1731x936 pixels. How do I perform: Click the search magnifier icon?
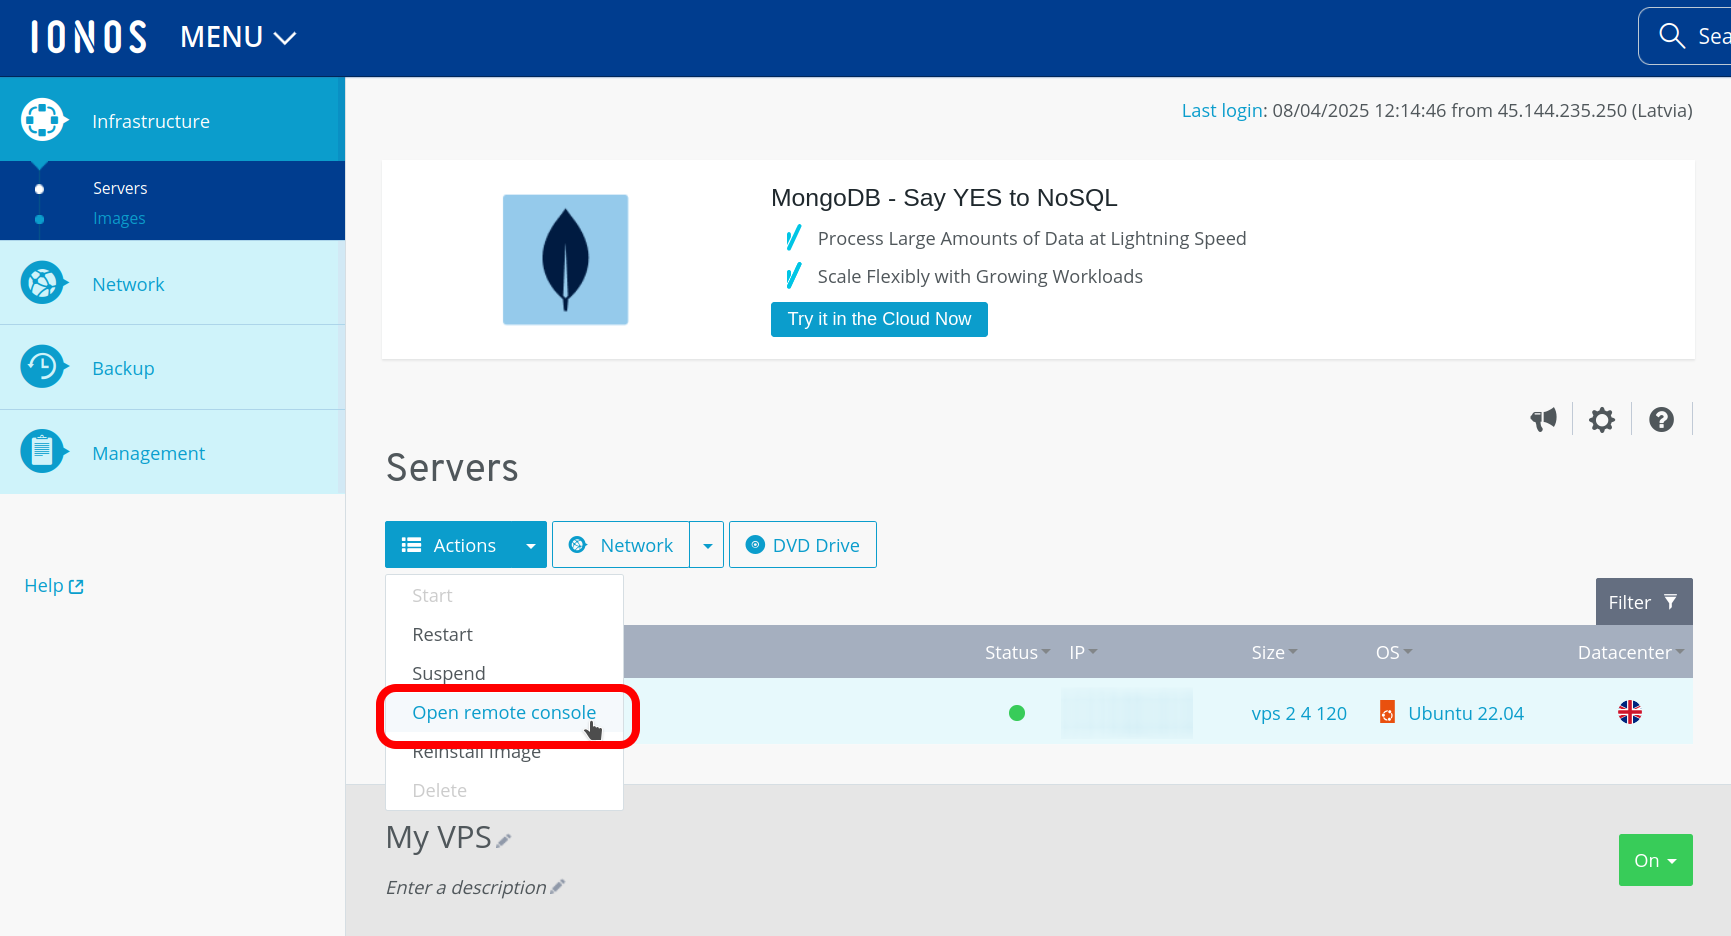click(x=1671, y=36)
